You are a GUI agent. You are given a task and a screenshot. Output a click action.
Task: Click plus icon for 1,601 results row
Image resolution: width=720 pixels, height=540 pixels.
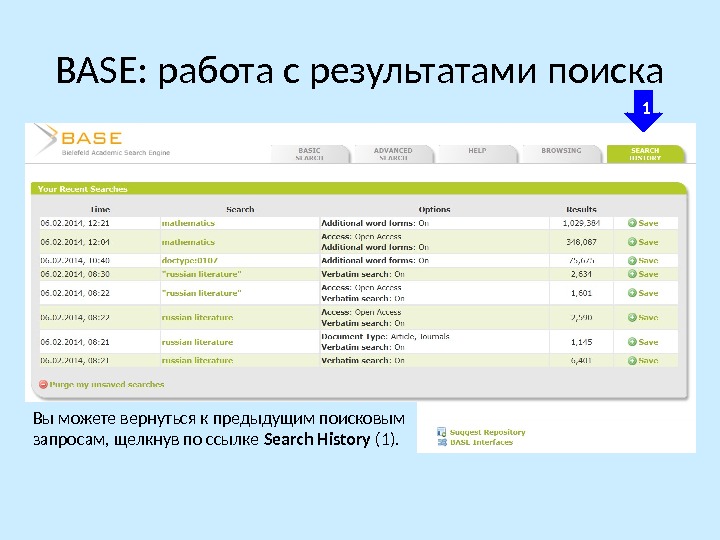[632, 293]
